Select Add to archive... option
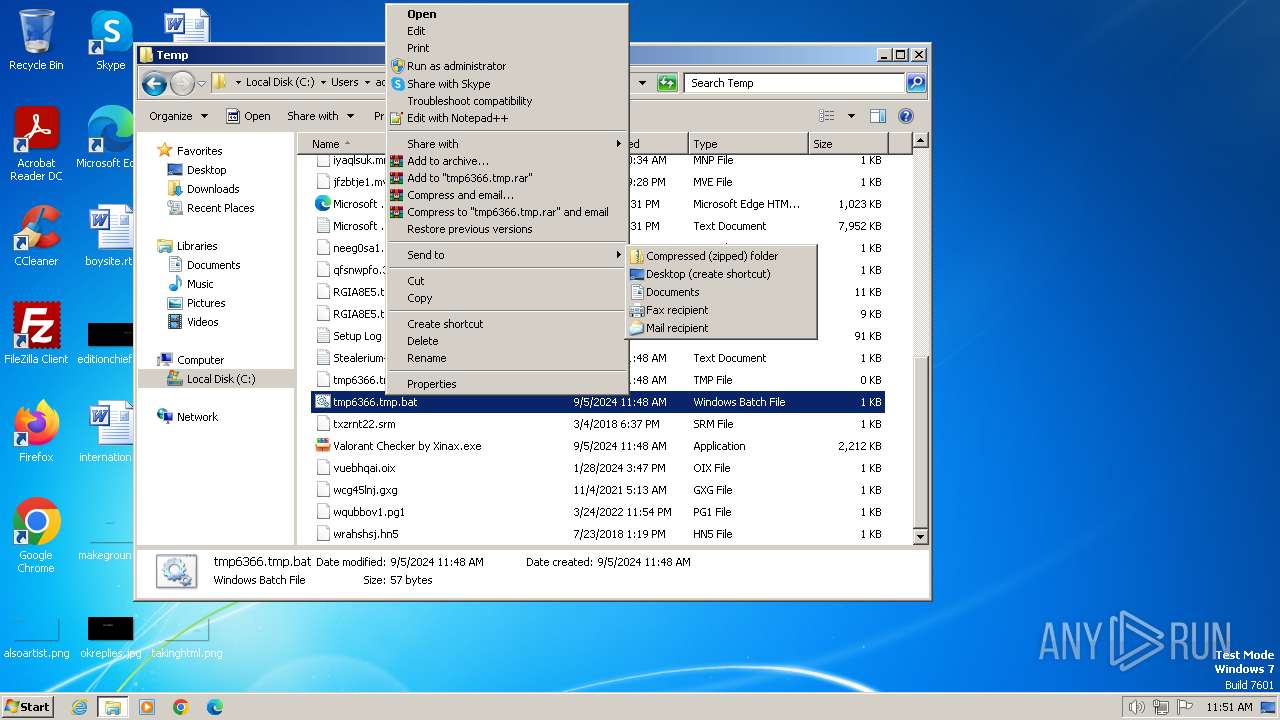This screenshot has height=720, width=1280. click(x=508, y=161)
